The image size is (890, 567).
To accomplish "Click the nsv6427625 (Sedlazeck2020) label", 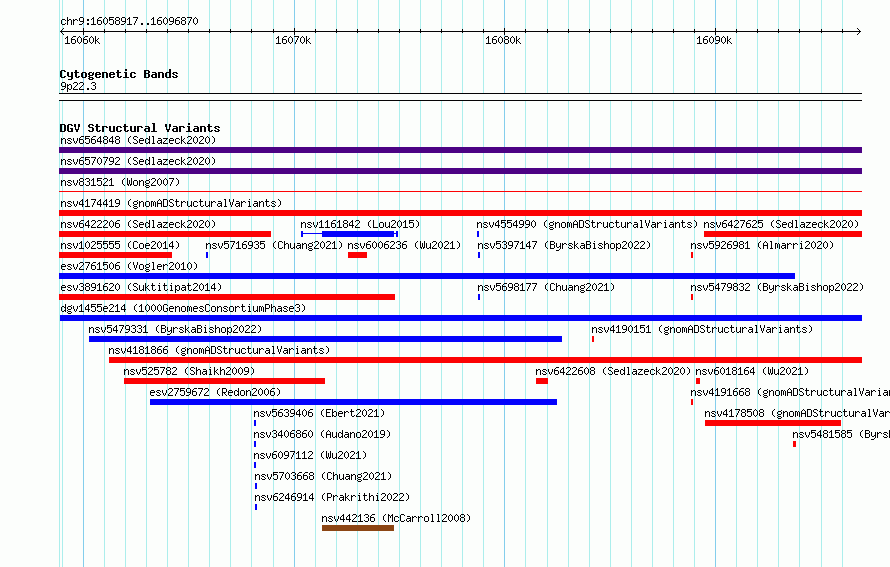I will click(781, 224).
